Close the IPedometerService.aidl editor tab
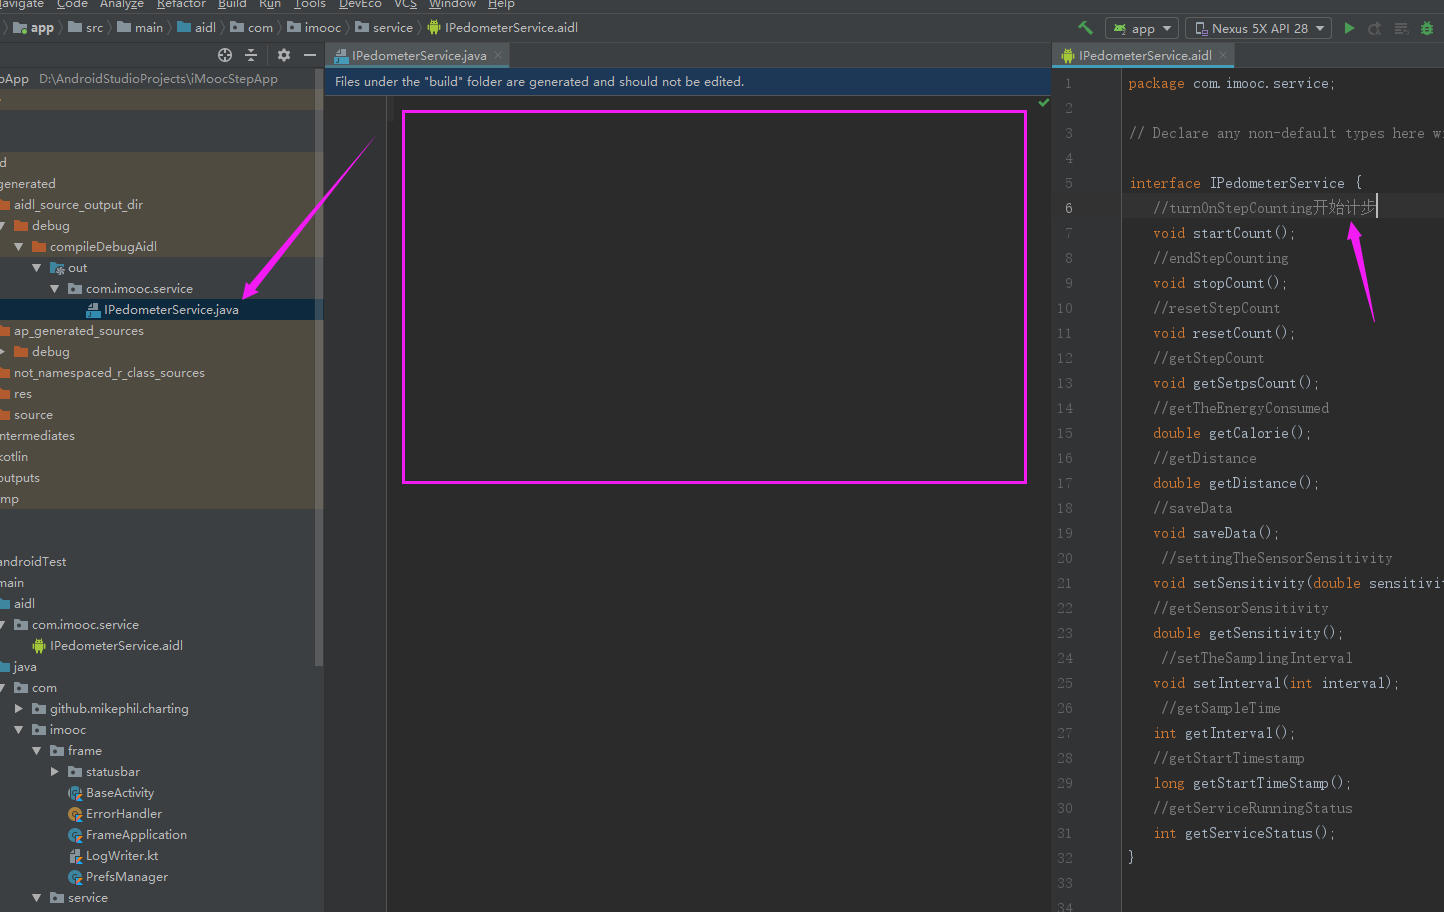 click(1223, 56)
